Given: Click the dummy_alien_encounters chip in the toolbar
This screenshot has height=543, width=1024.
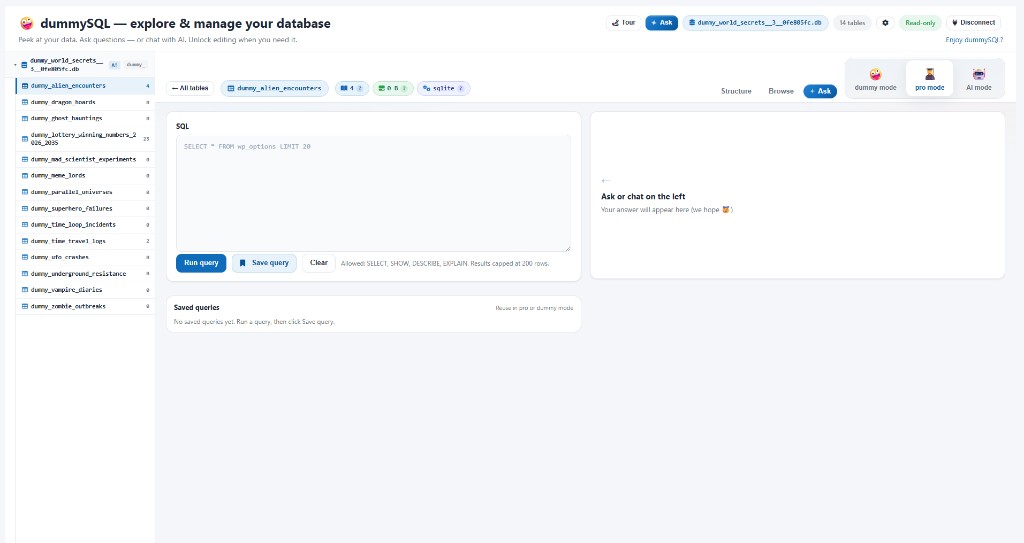Looking at the screenshot, I should tap(275, 88).
